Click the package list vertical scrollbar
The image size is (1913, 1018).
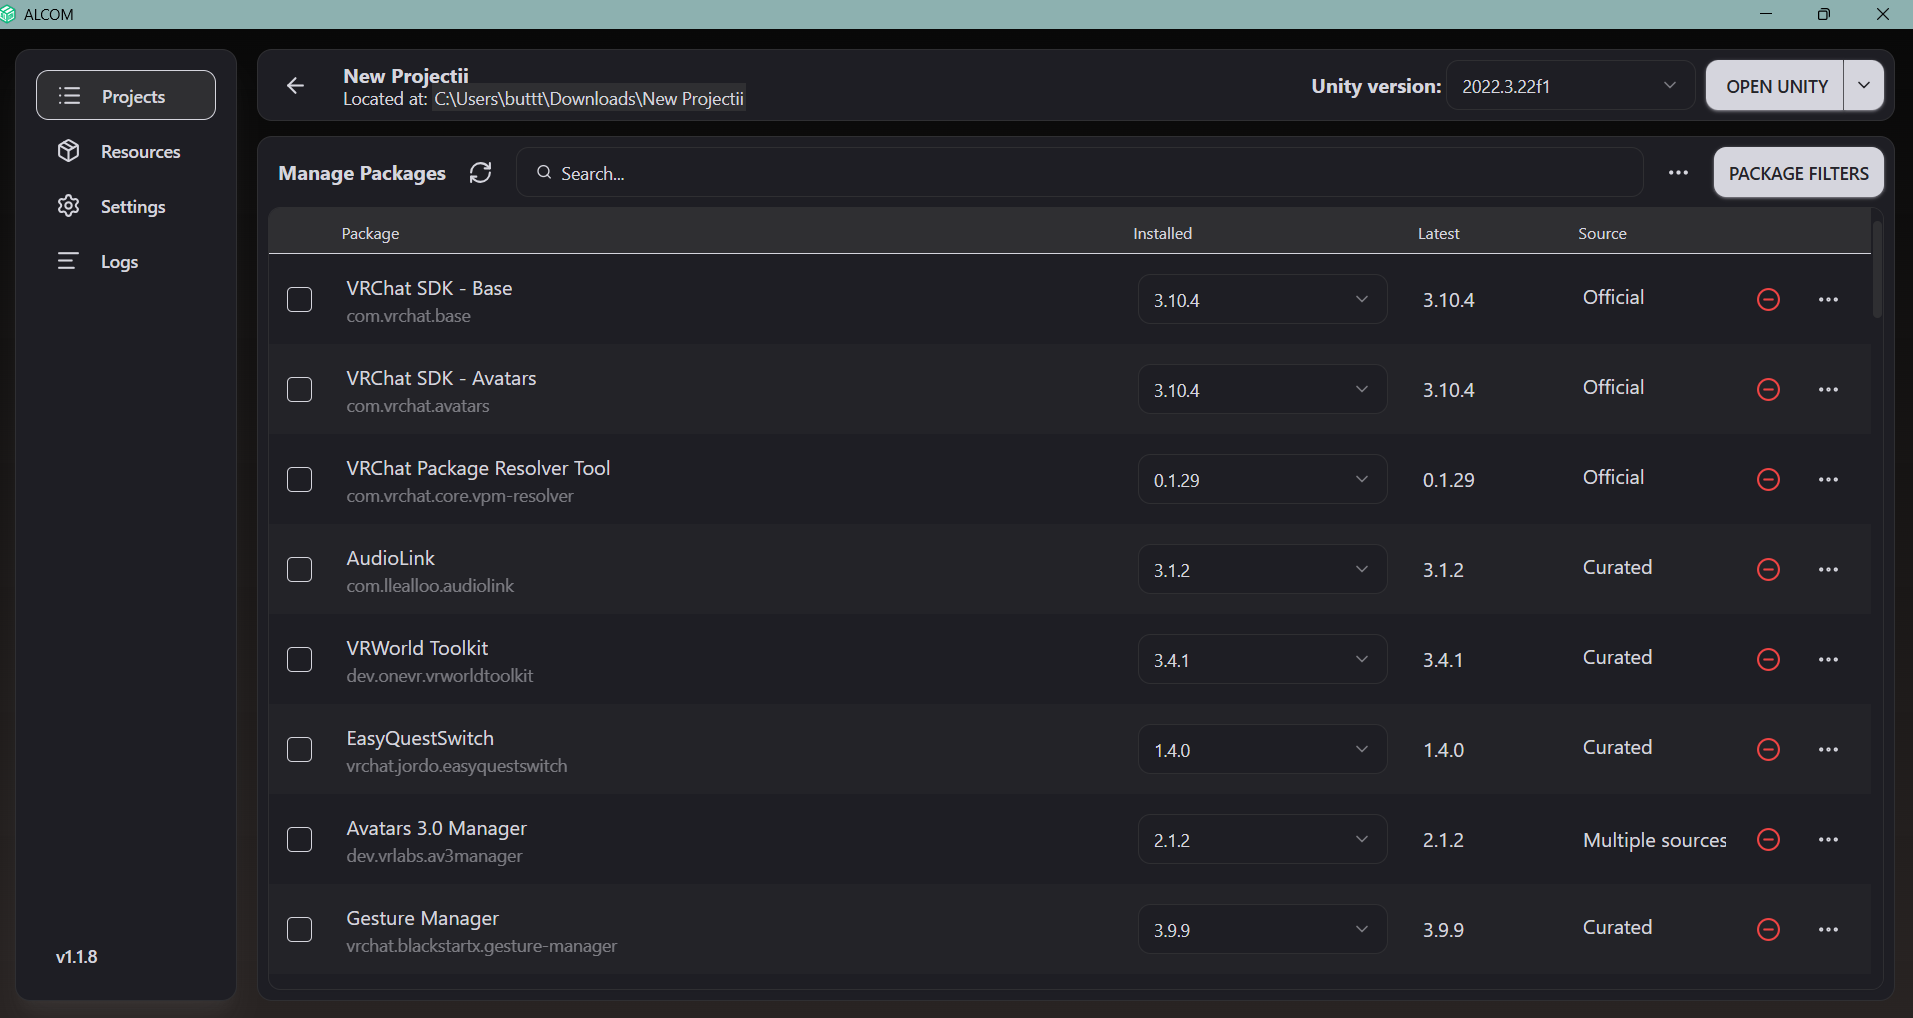click(x=1877, y=270)
